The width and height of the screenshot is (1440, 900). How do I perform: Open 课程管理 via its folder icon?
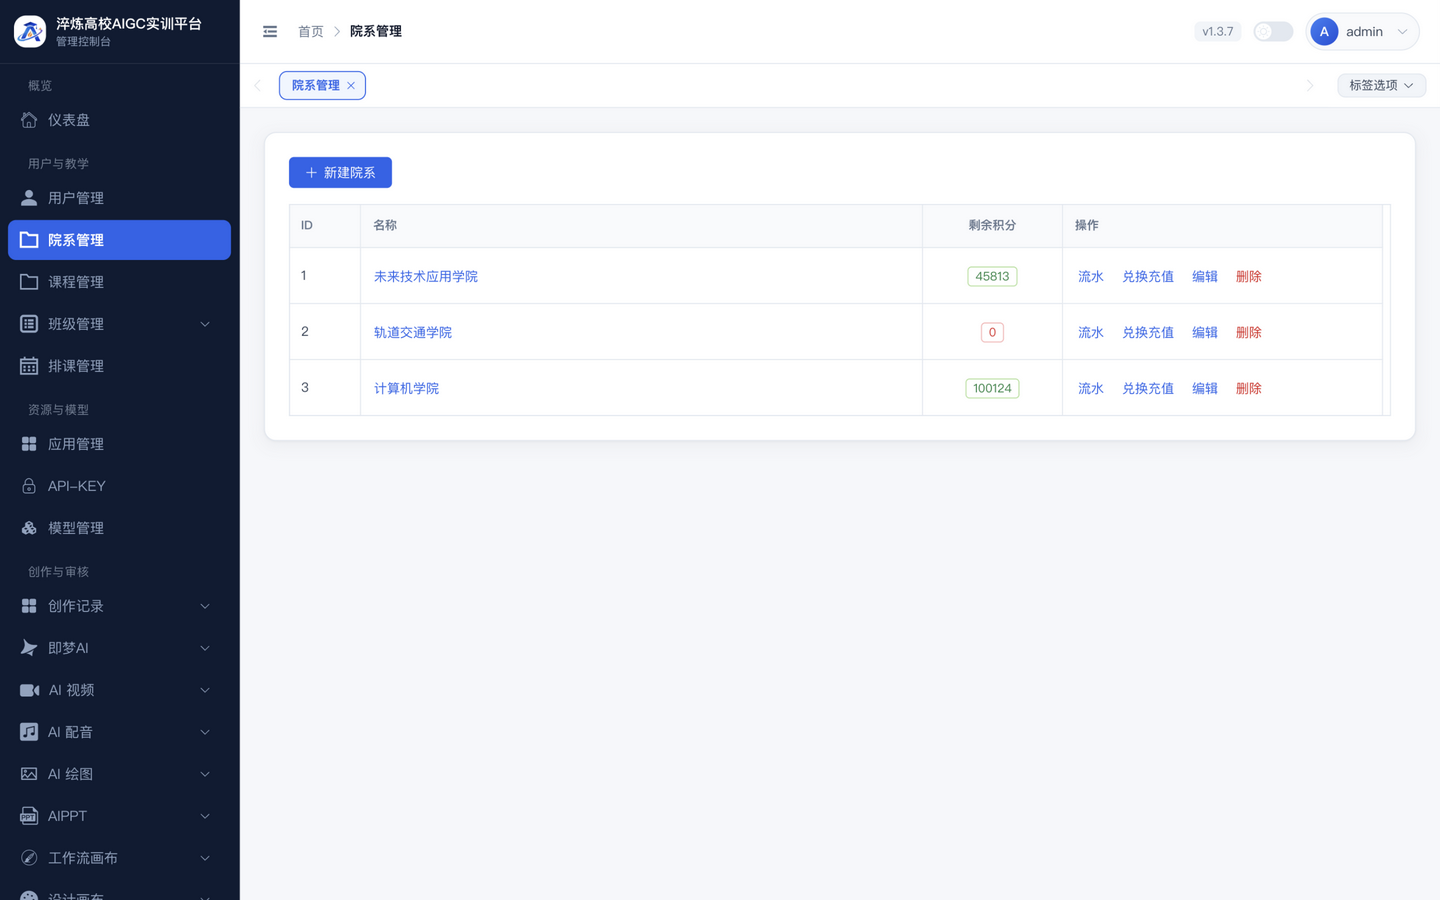pos(29,282)
